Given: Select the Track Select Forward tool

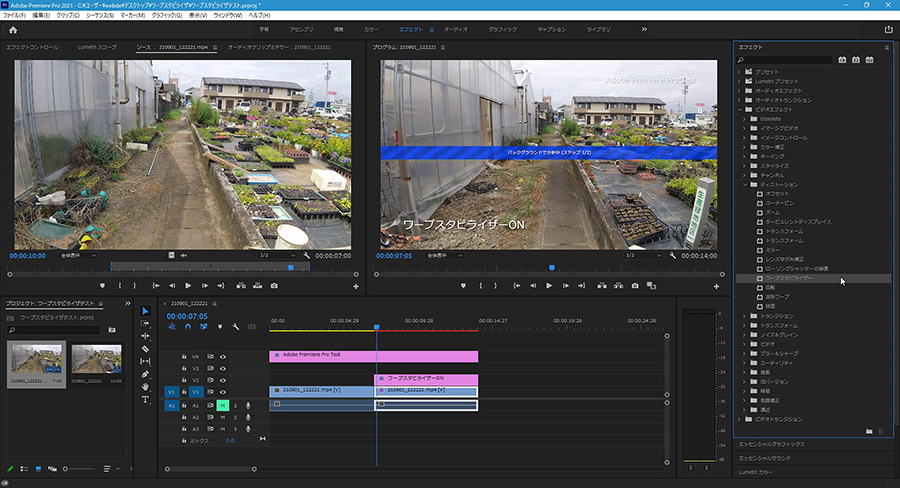Looking at the screenshot, I should [x=145, y=323].
